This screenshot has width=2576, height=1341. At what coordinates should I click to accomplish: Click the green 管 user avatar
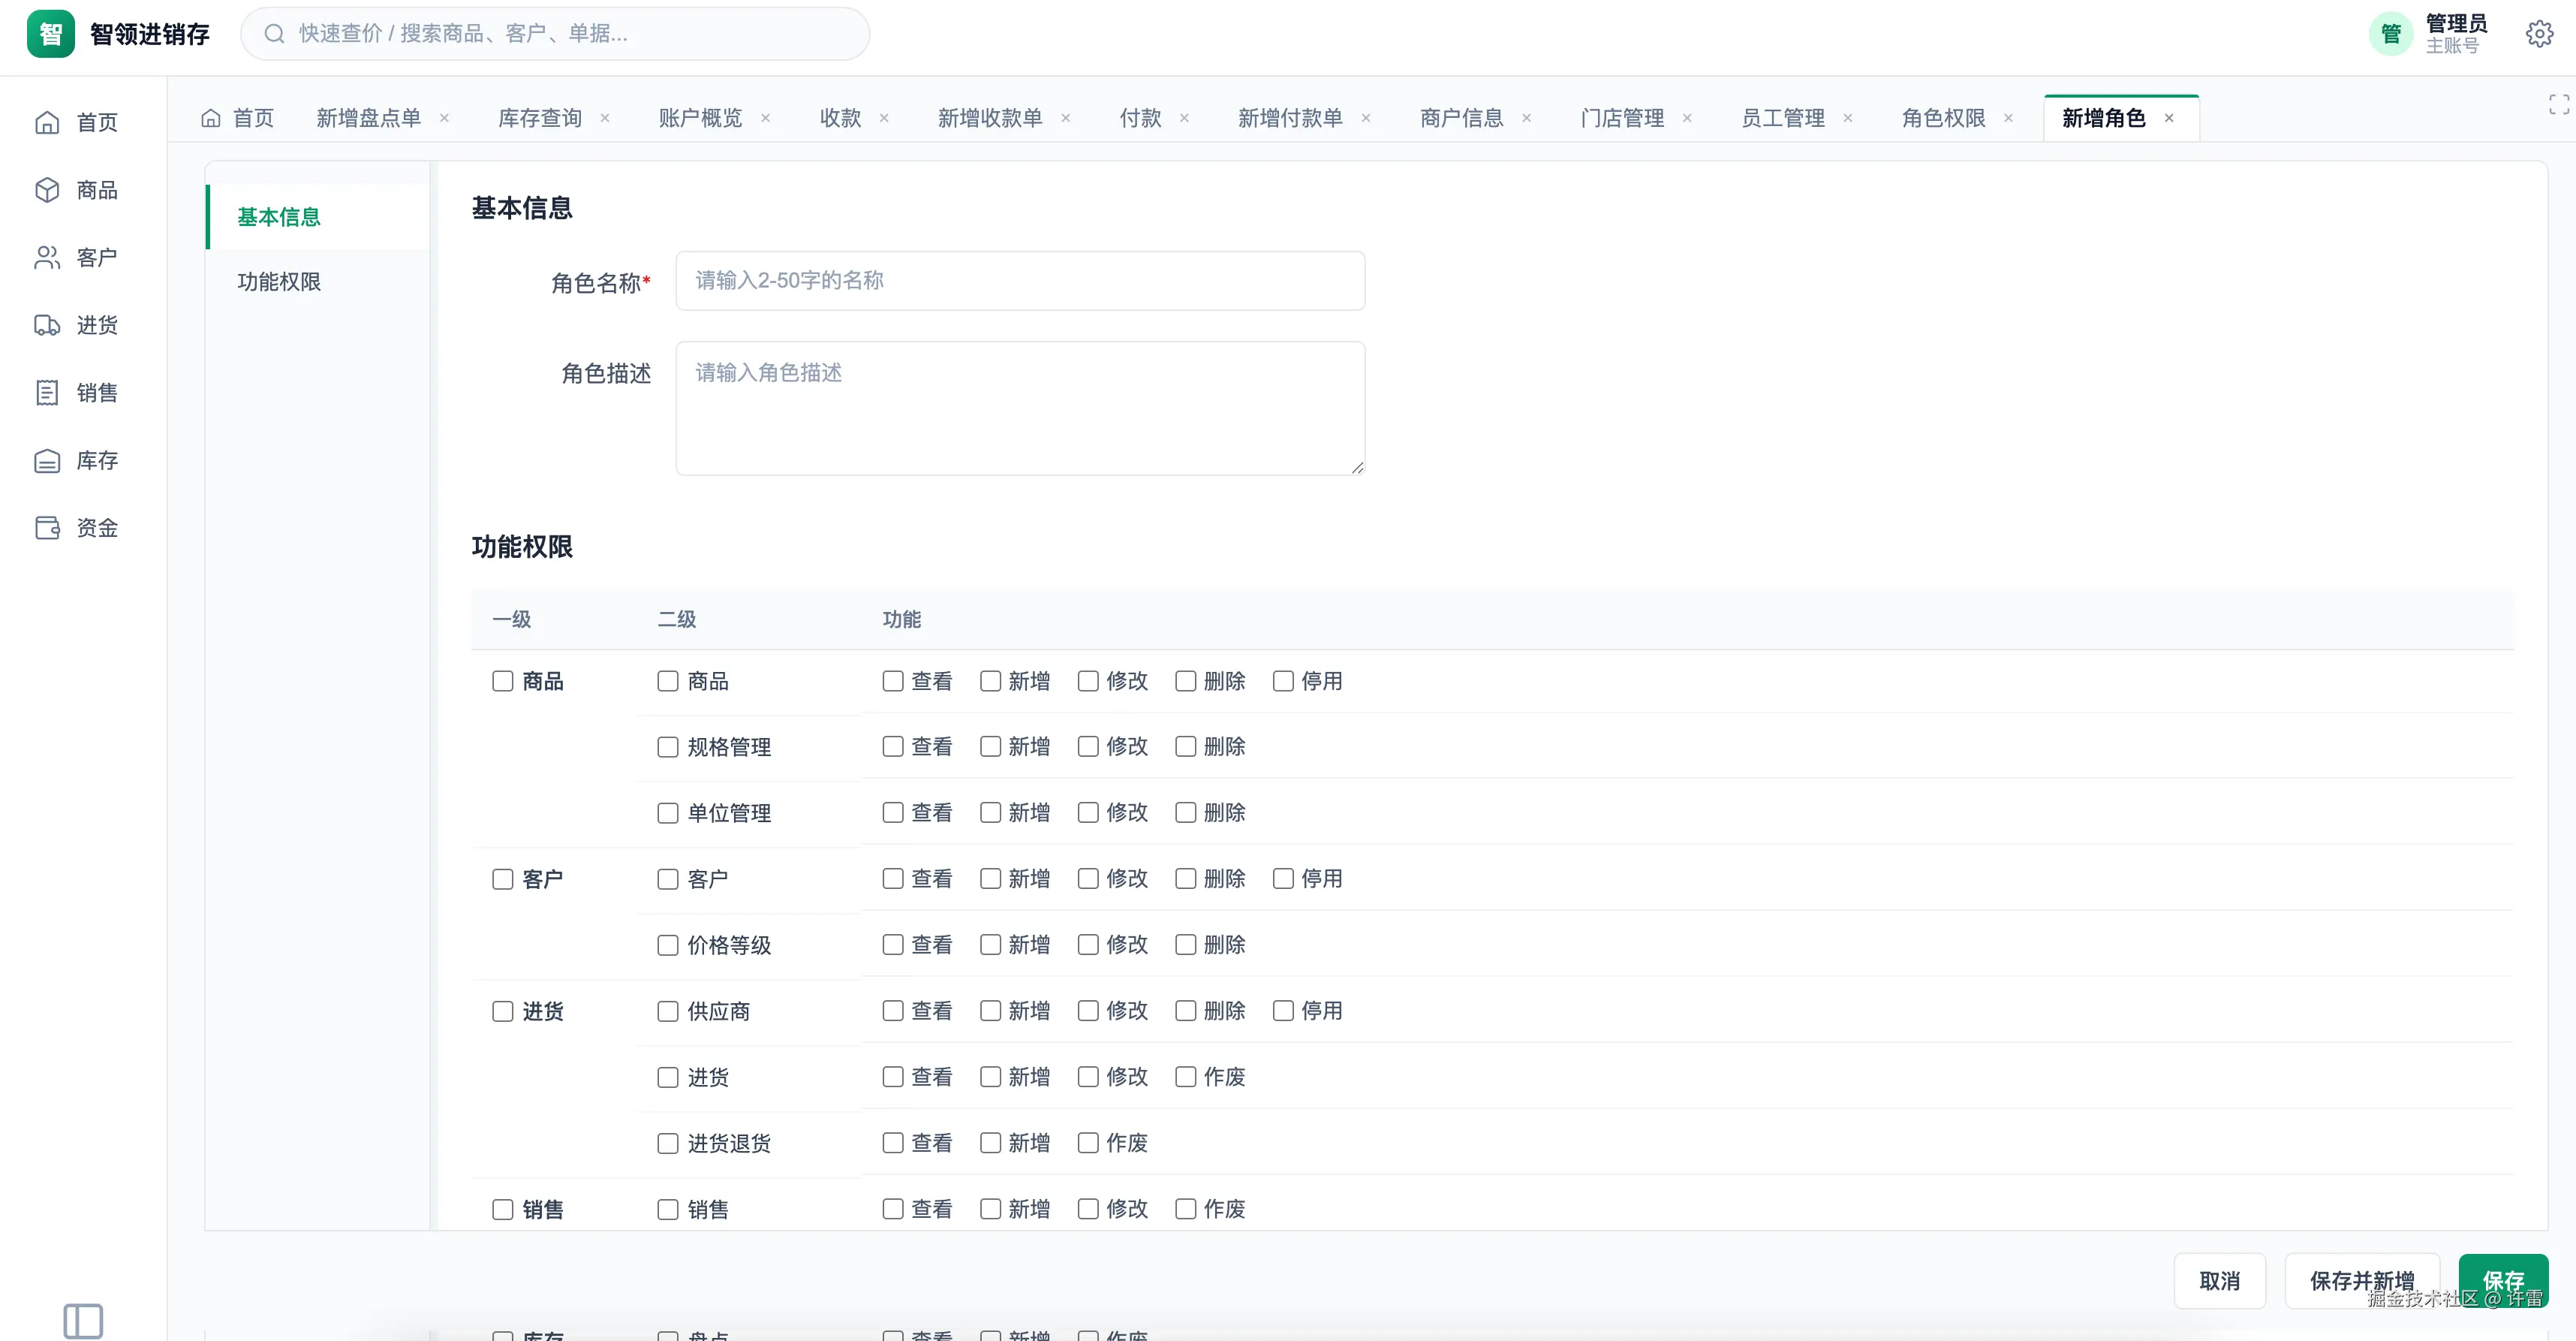click(x=2390, y=34)
